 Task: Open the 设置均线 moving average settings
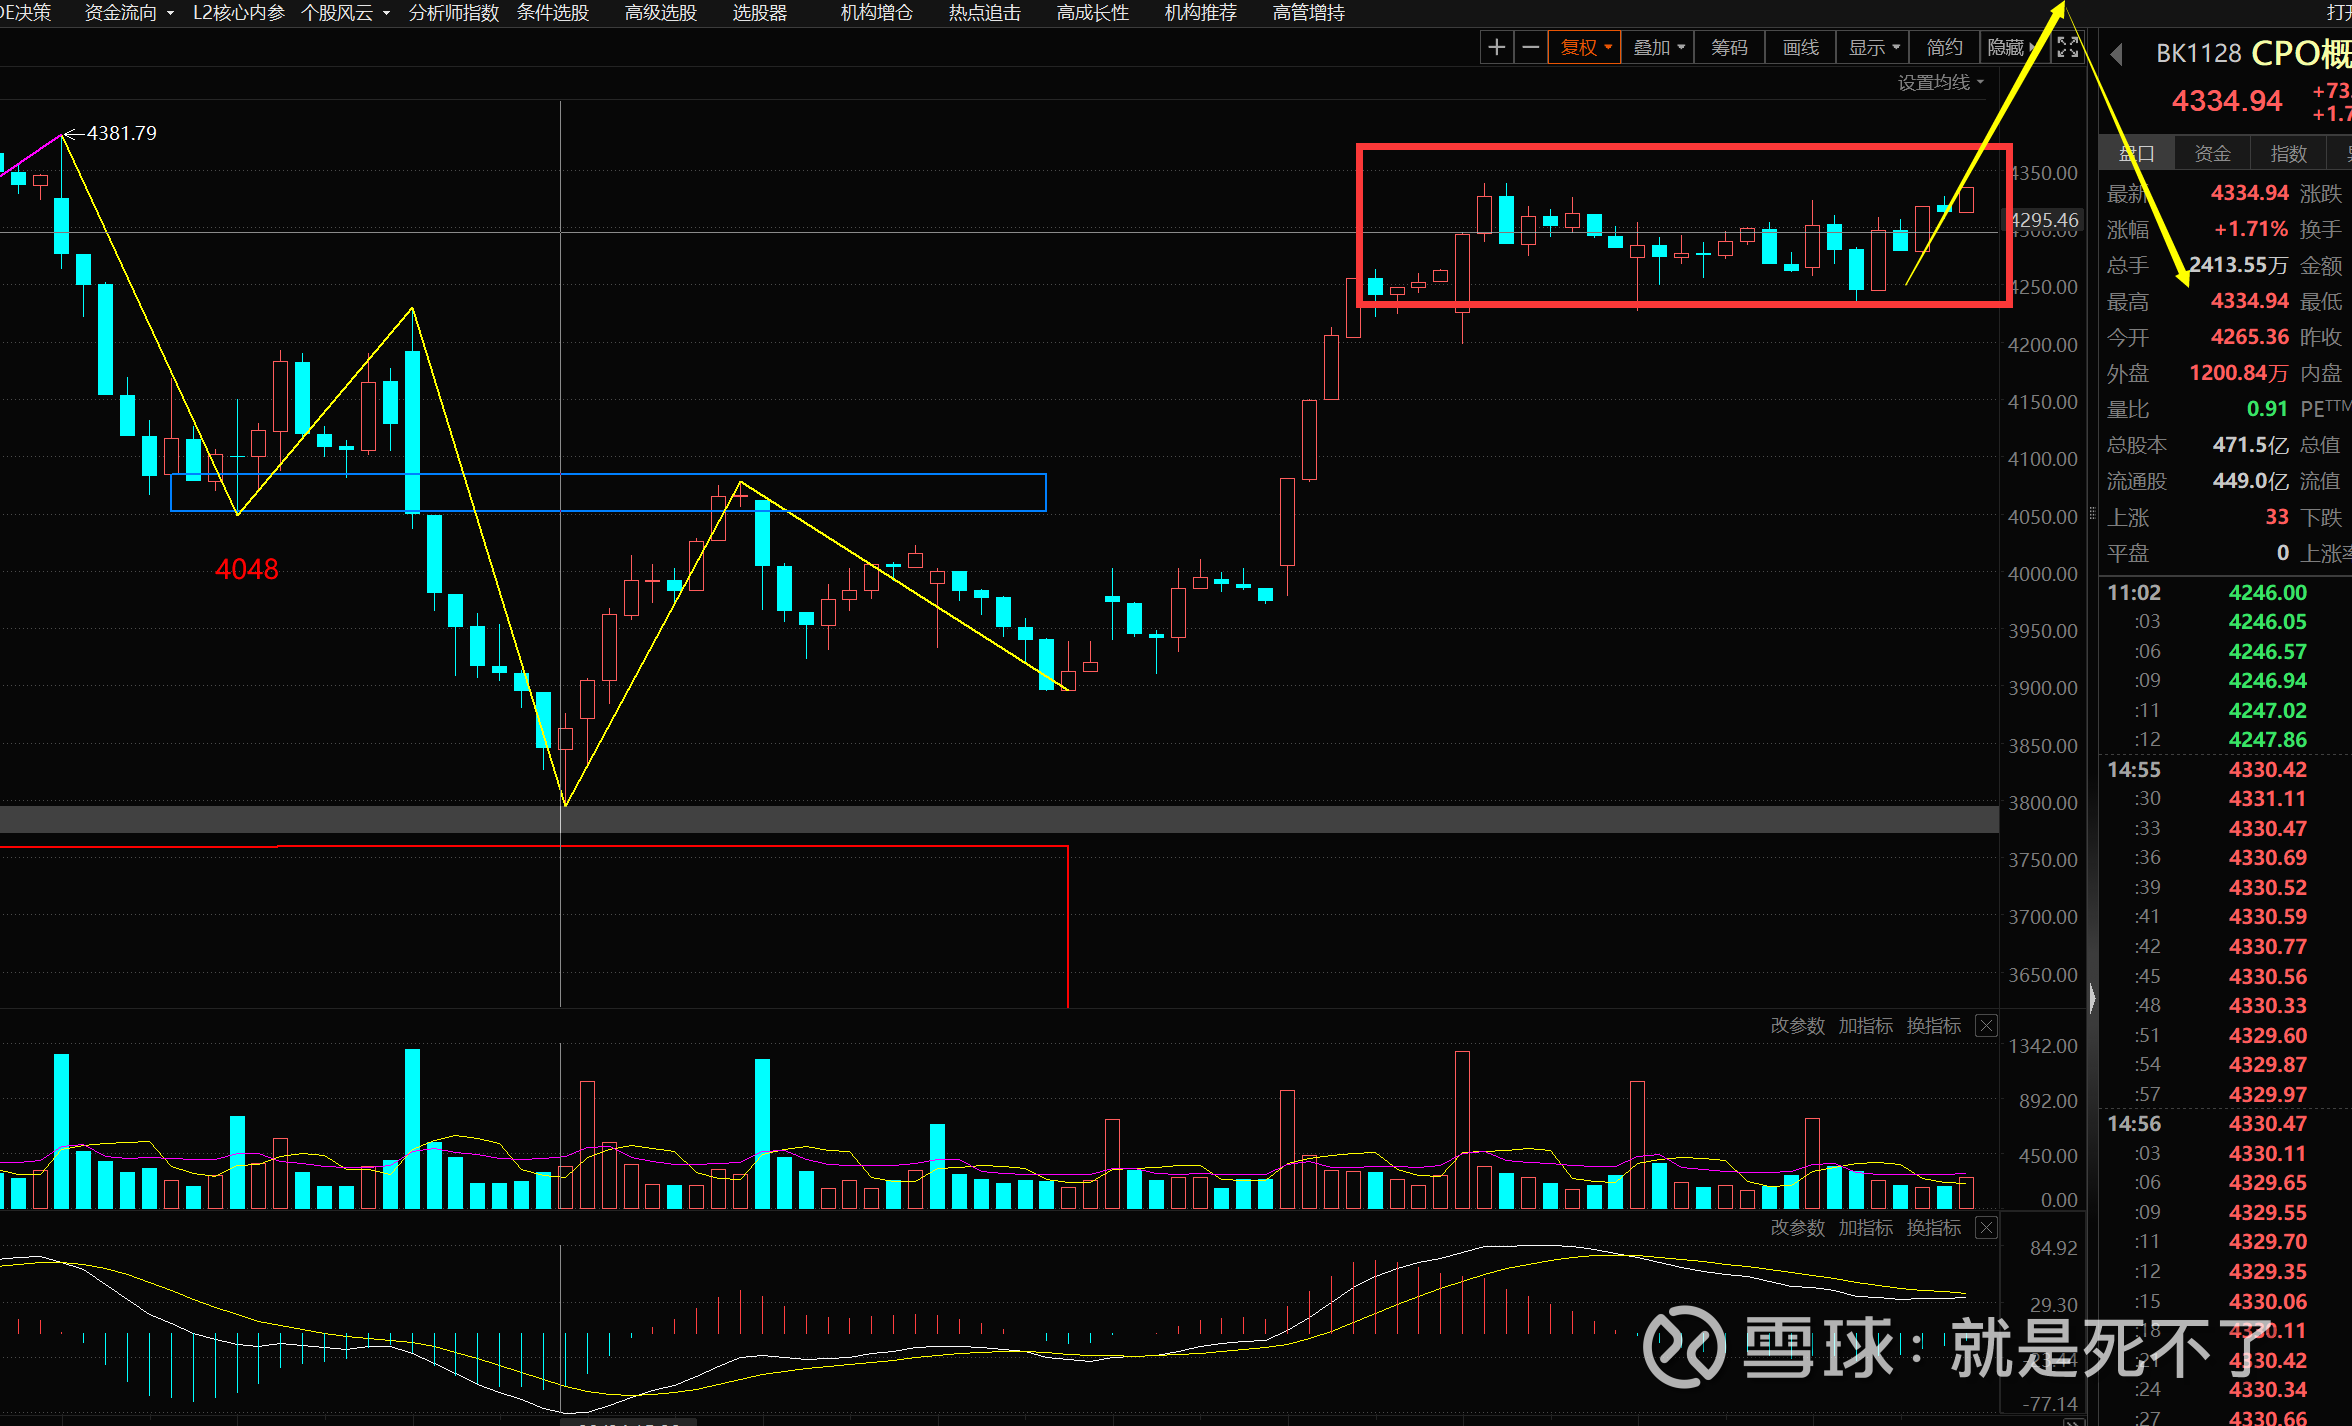(1940, 83)
